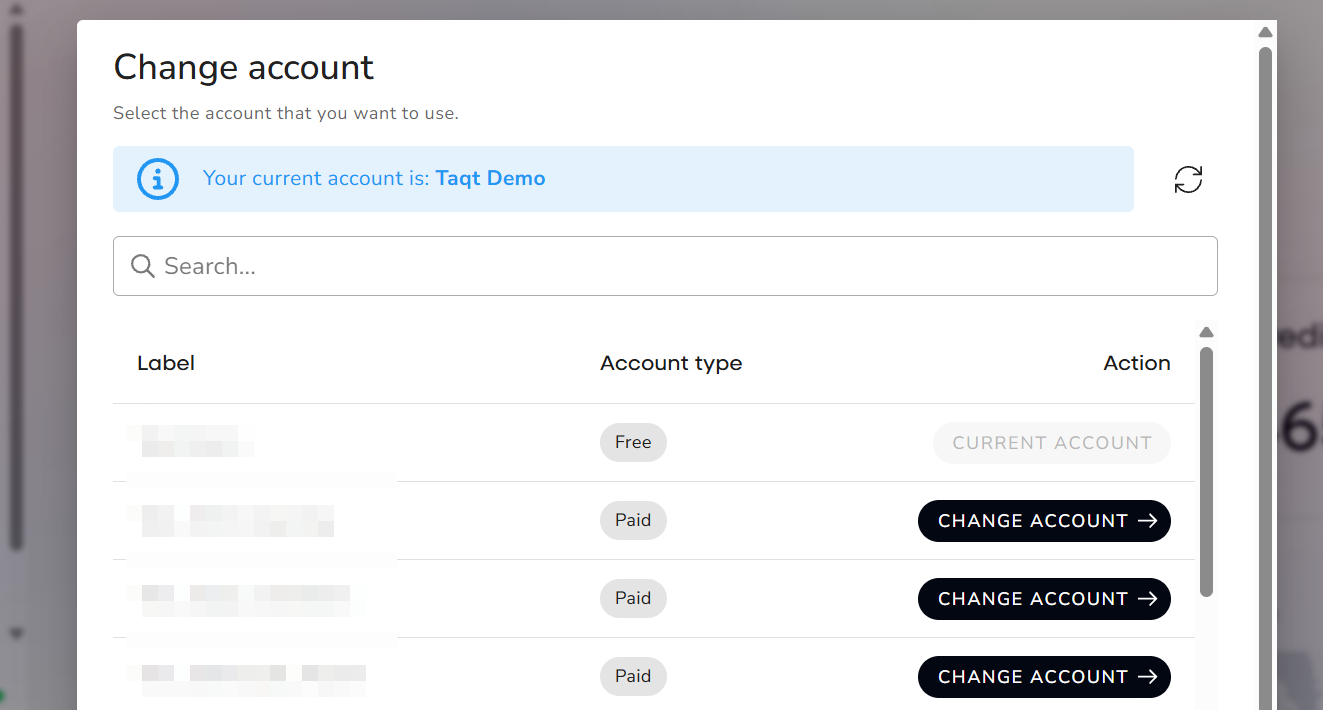Click the Action column header

pos(1137,363)
